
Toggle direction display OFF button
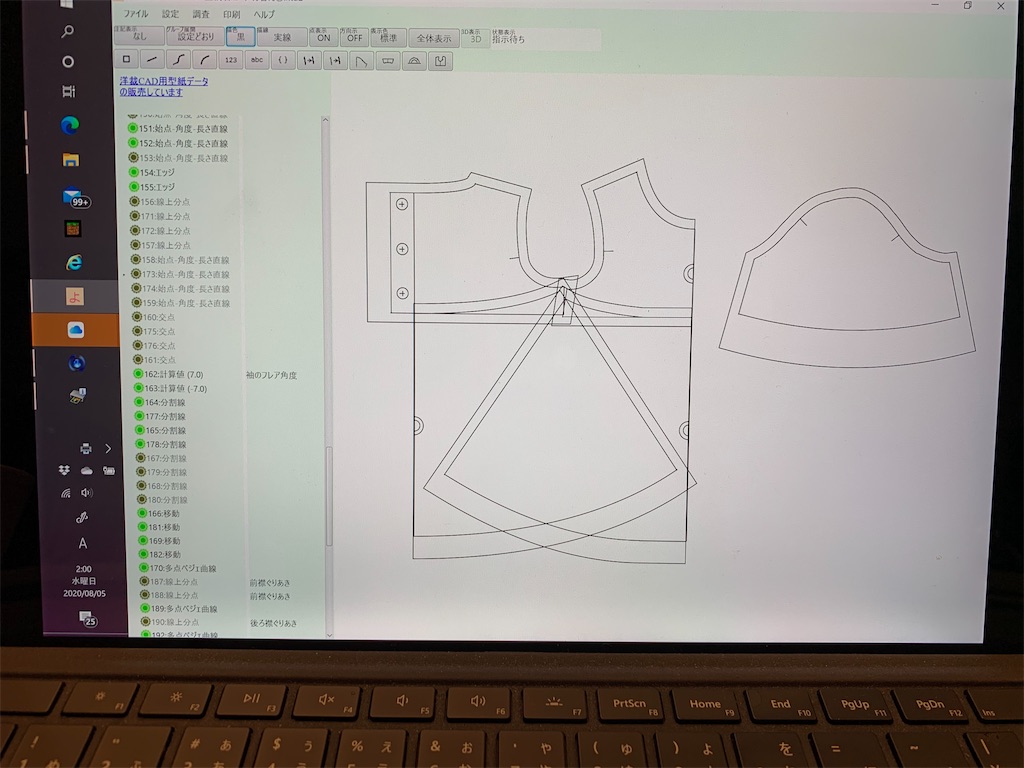(x=355, y=37)
